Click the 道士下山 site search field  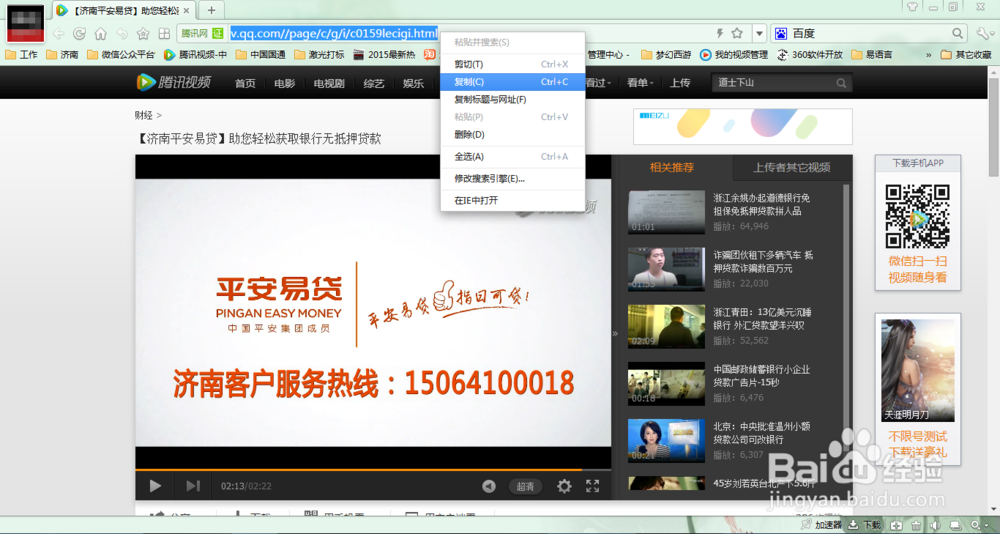[773, 83]
